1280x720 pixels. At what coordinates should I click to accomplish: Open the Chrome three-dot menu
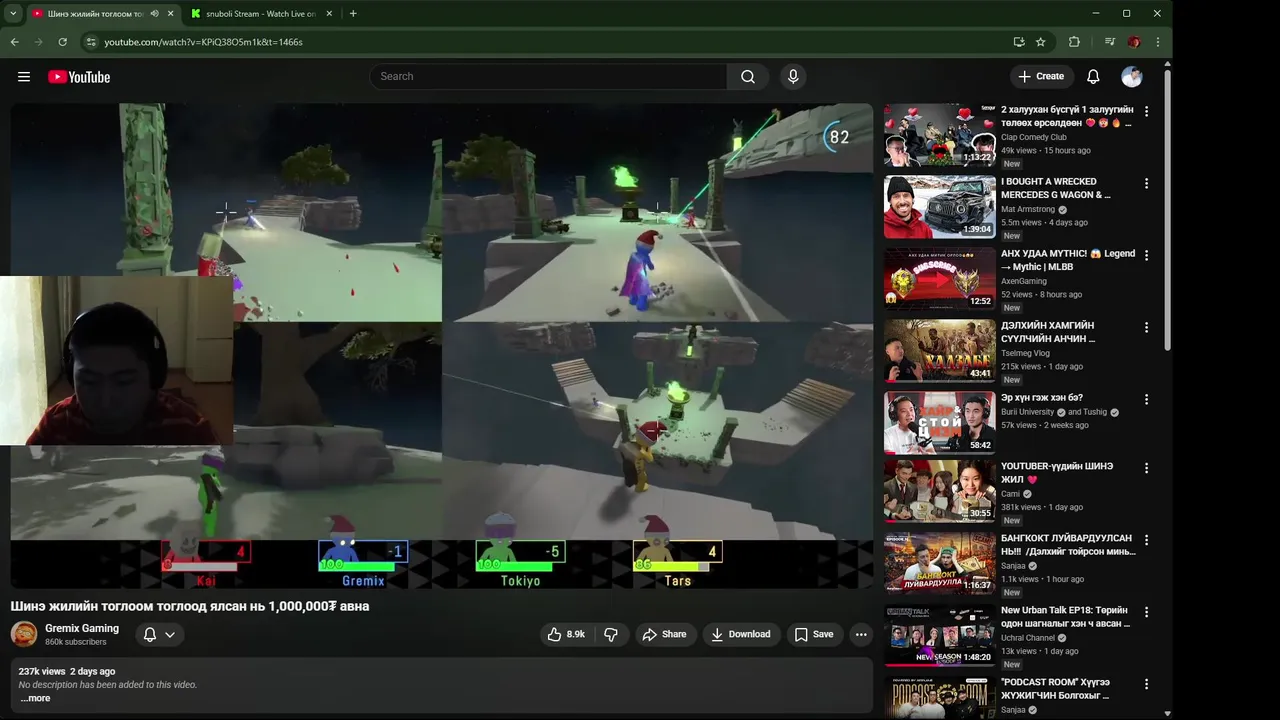[1157, 42]
